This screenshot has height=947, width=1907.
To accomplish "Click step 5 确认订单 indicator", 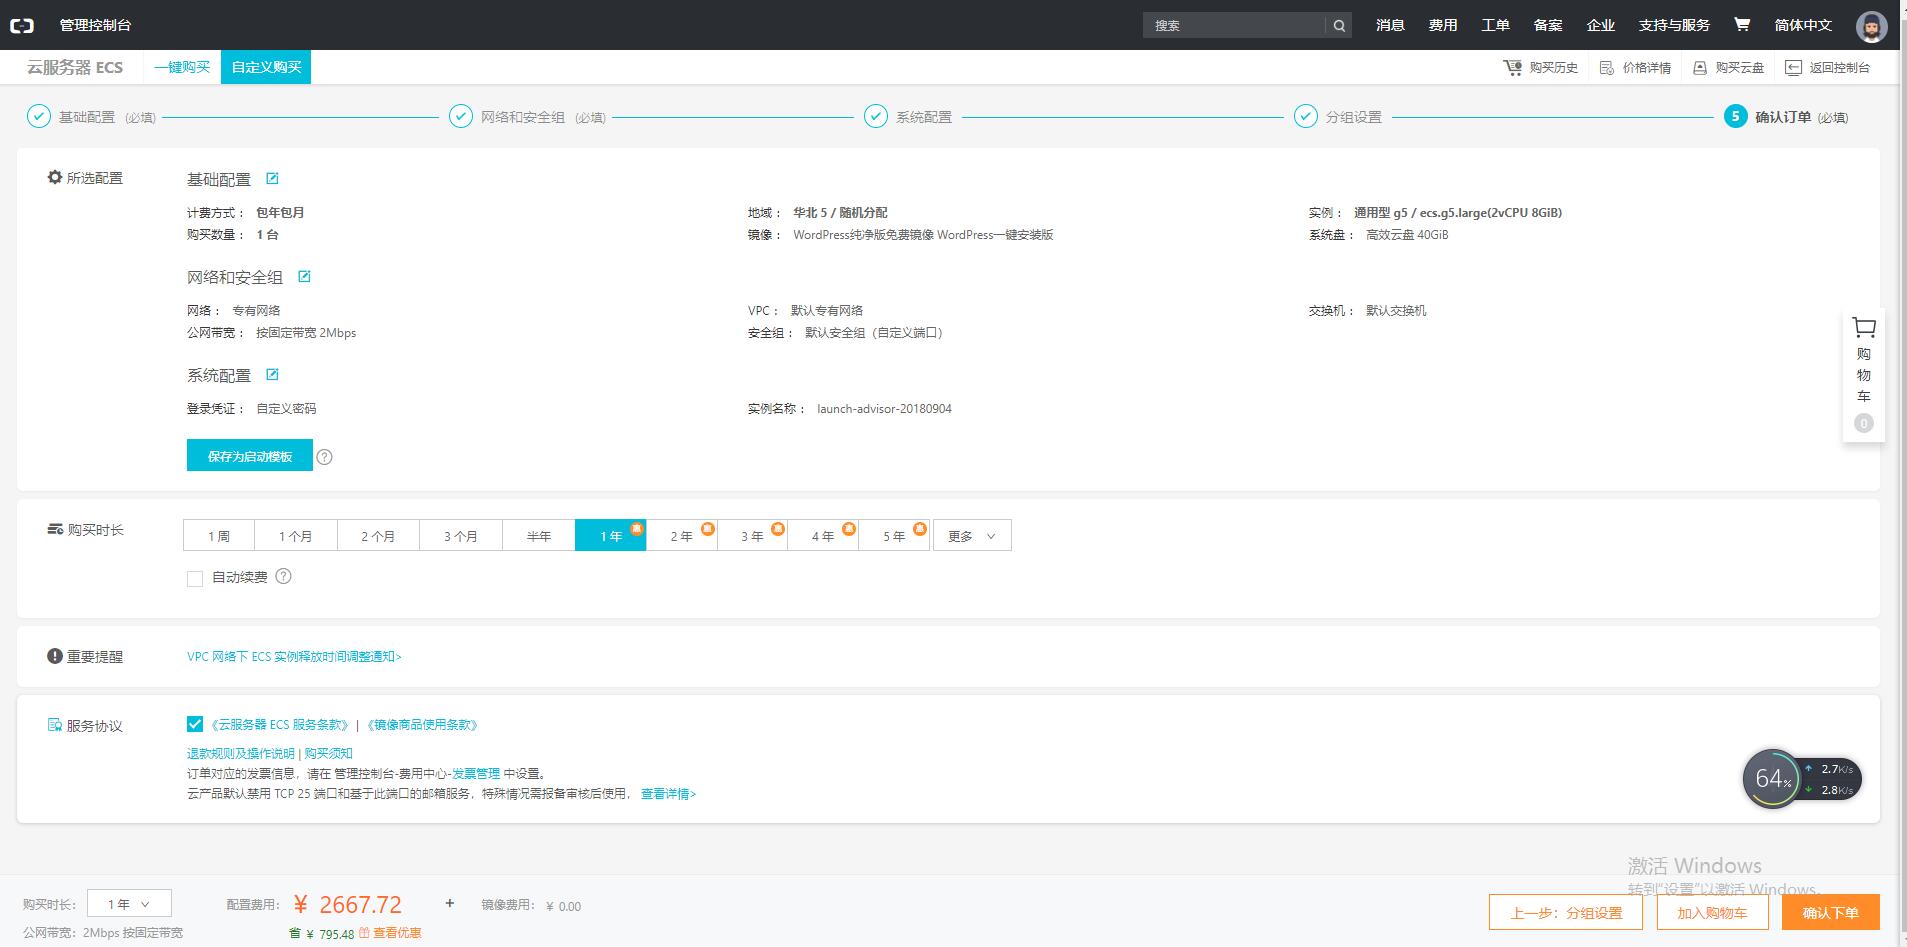I will [x=1735, y=116].
